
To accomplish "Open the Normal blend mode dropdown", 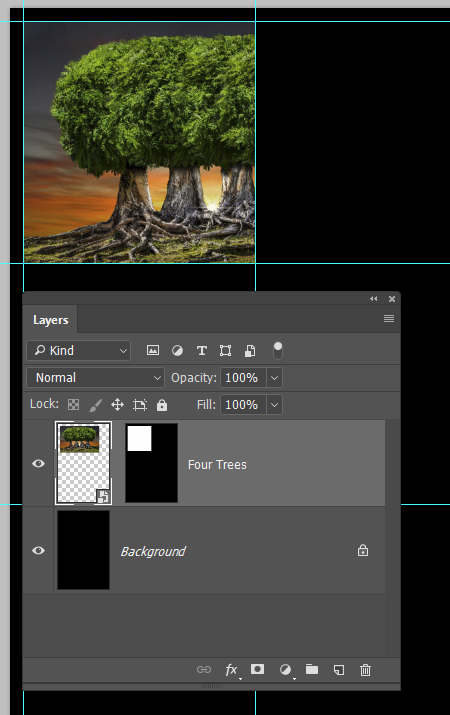I will [95, 378].
